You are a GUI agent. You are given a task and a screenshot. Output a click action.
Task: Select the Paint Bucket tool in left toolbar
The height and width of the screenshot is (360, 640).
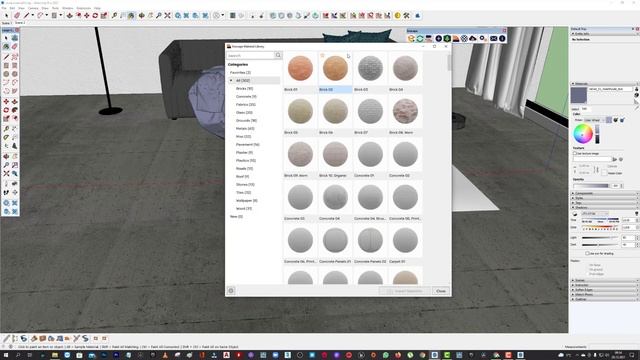tap(6, 47)
